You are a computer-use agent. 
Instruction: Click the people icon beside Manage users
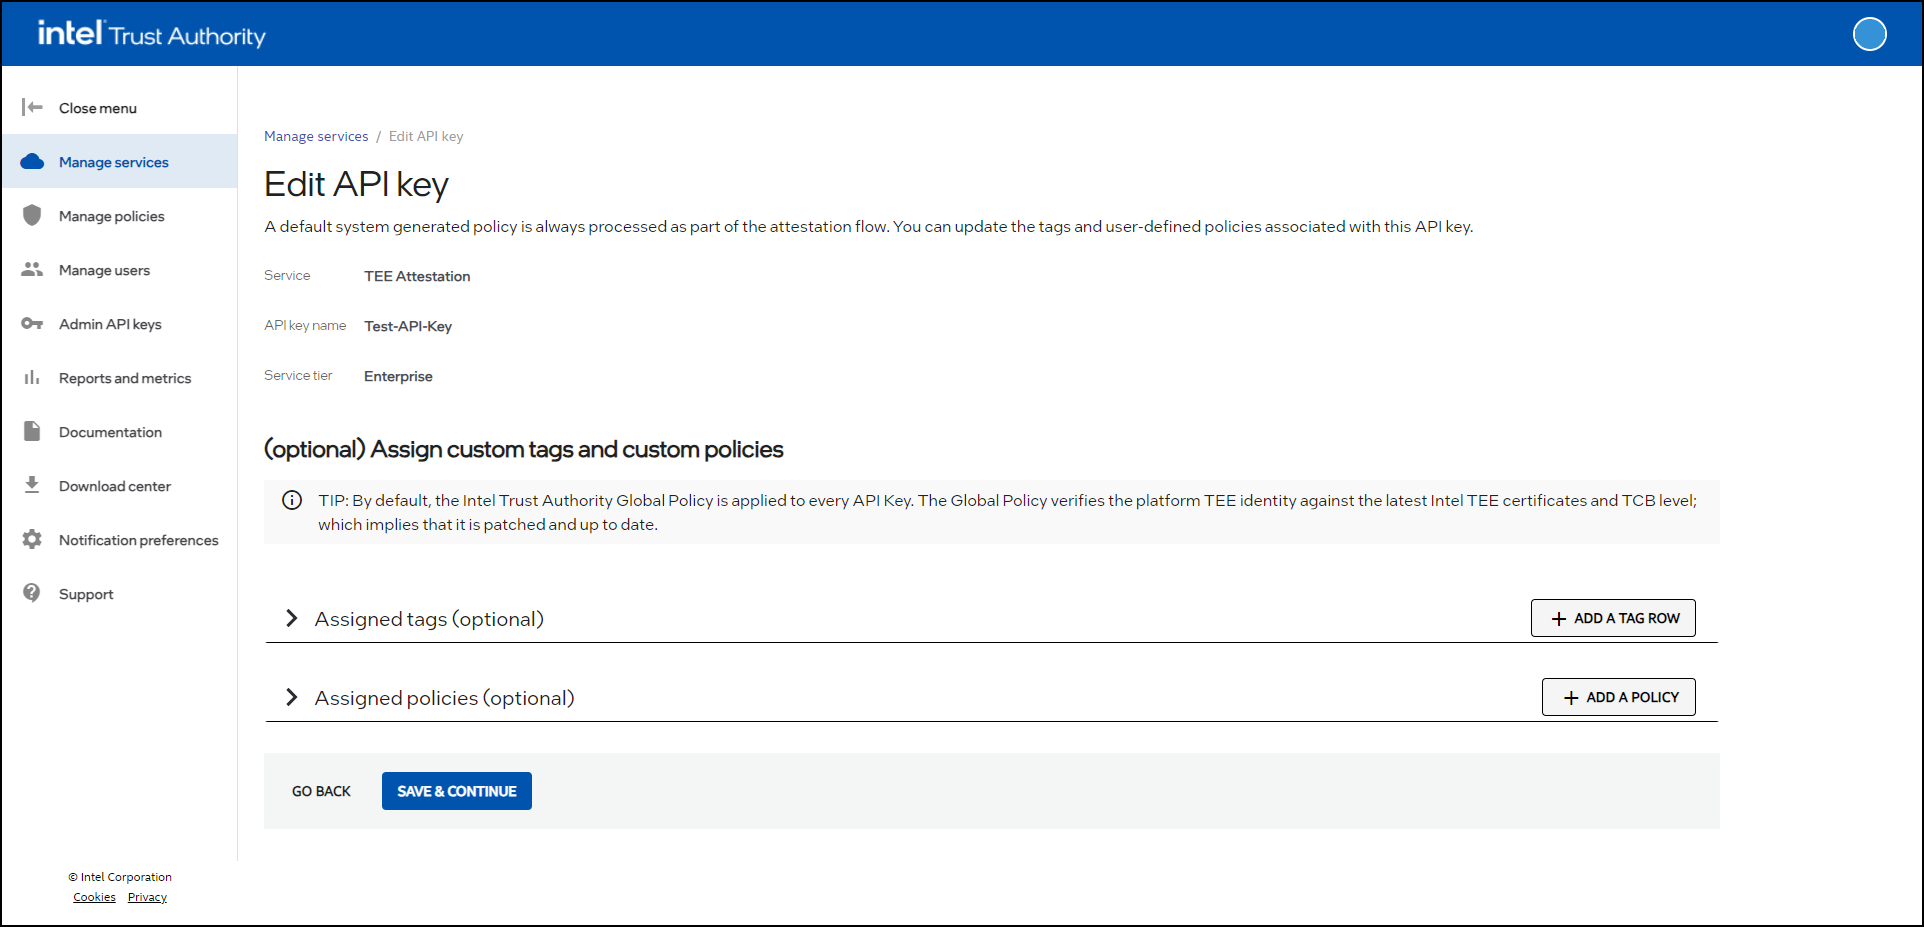[x=32, y=269]
